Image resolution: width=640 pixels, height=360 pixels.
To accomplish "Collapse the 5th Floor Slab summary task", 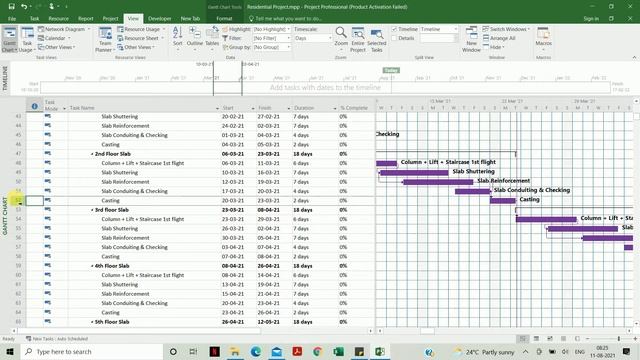I will tap(92, 322).
